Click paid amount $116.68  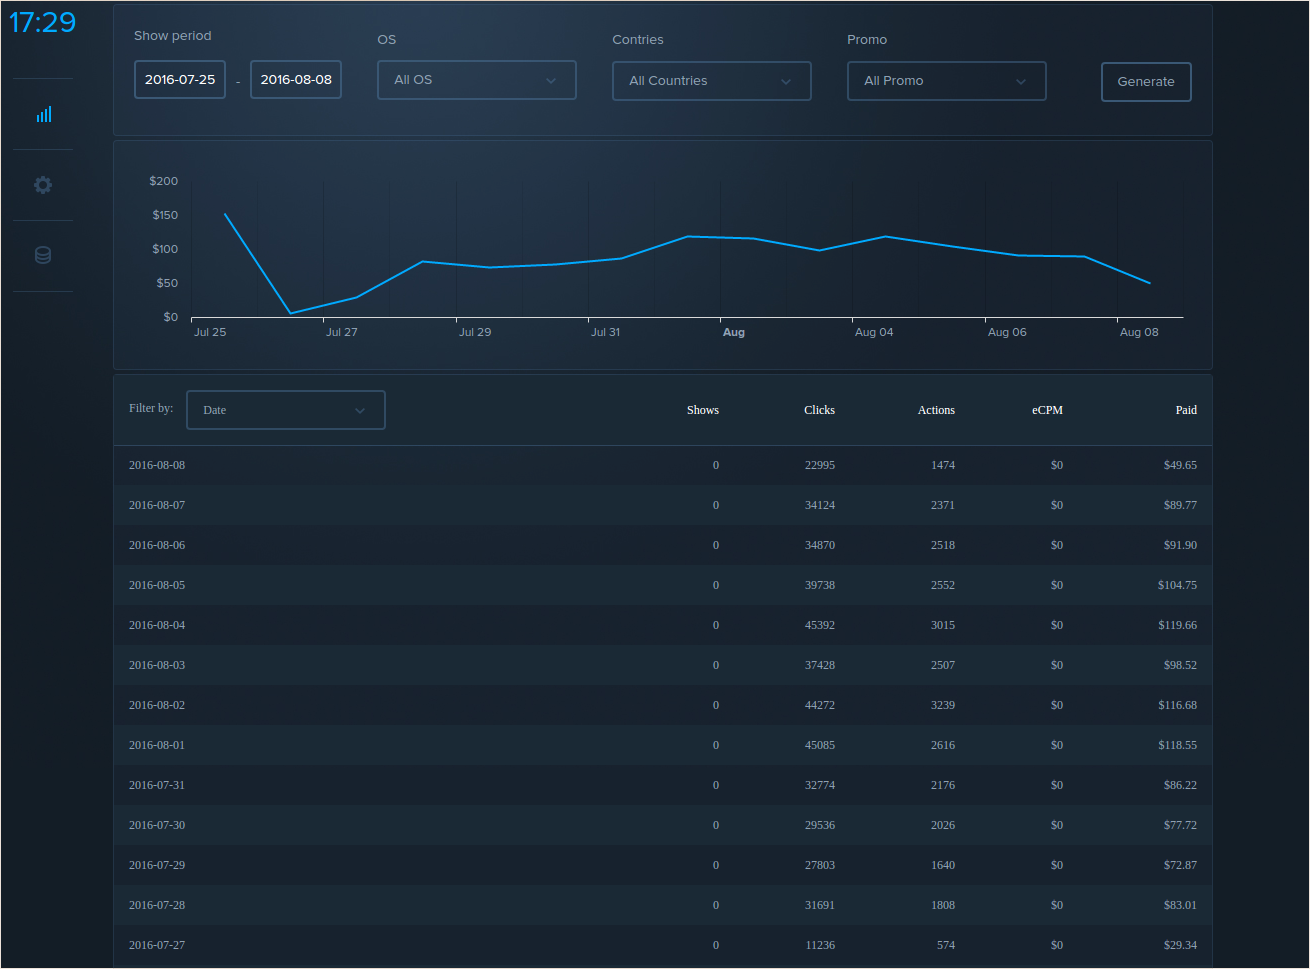(x=1177, y=705)
